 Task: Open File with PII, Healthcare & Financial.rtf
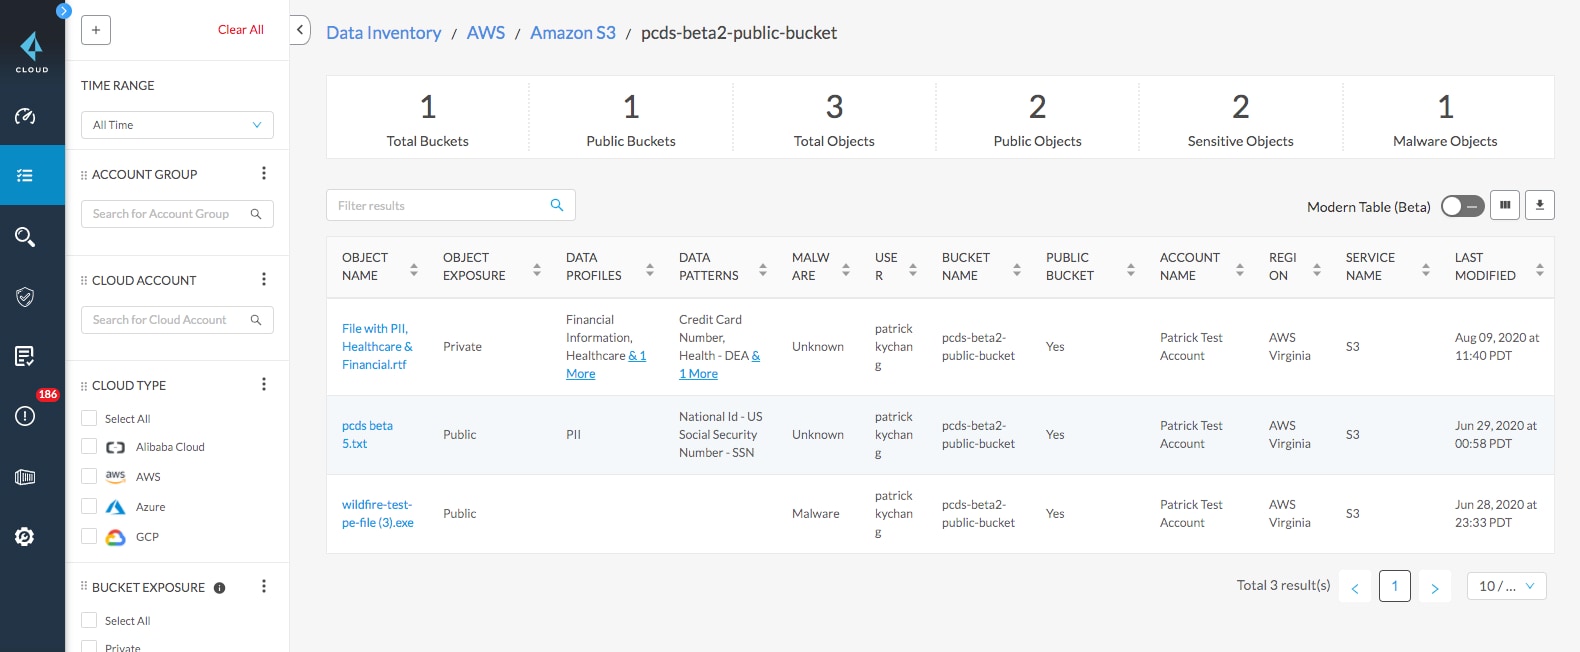(x=377, y=347)
